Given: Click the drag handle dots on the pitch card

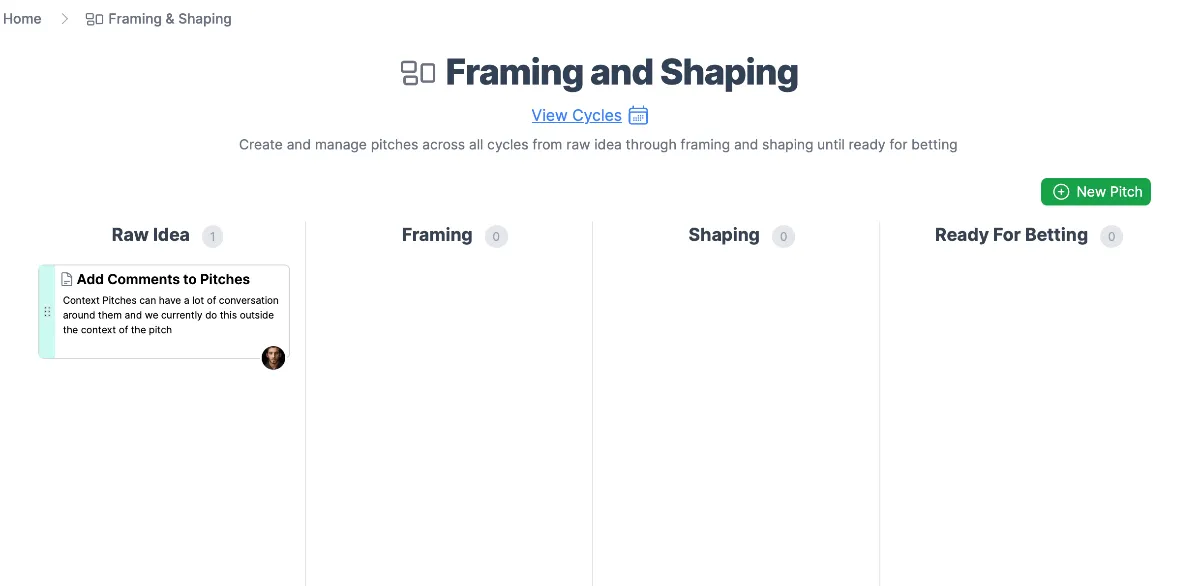Looking at the screenshot, I should click(47, 312).
